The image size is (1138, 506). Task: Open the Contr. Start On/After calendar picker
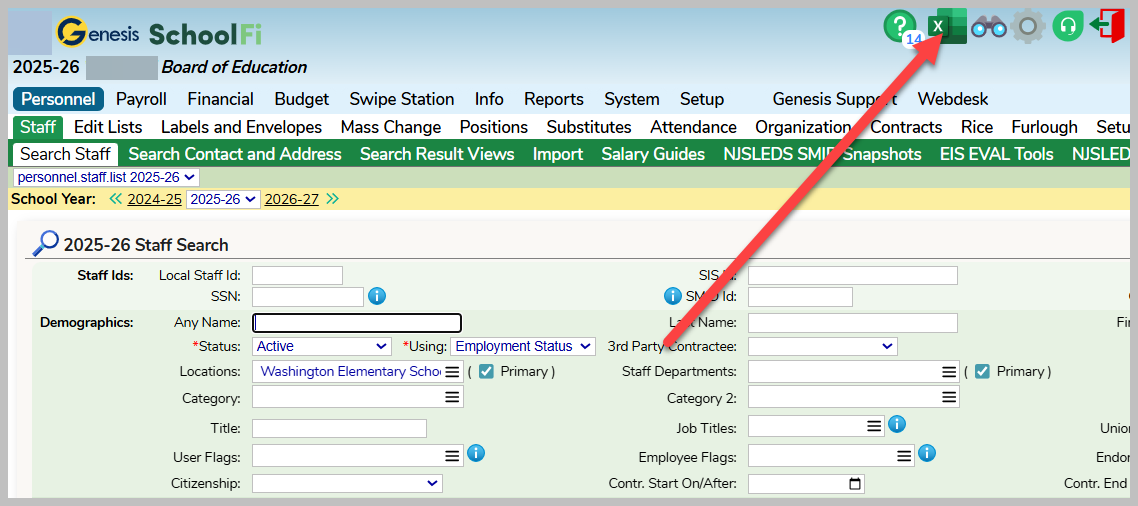coord(855,483)
